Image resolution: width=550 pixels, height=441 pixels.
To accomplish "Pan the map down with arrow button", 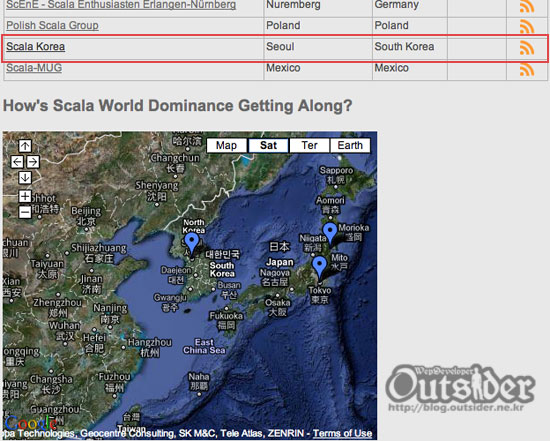I will [x=25, y=178].
